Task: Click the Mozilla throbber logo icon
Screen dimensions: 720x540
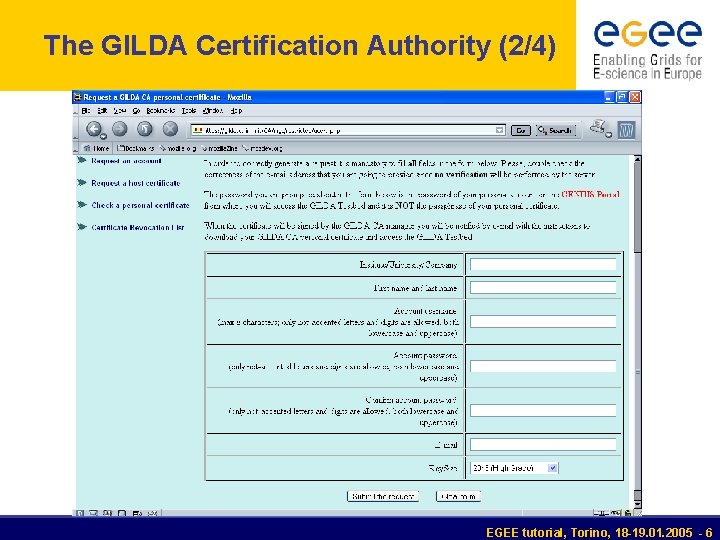Action: (x=626, y=129)
